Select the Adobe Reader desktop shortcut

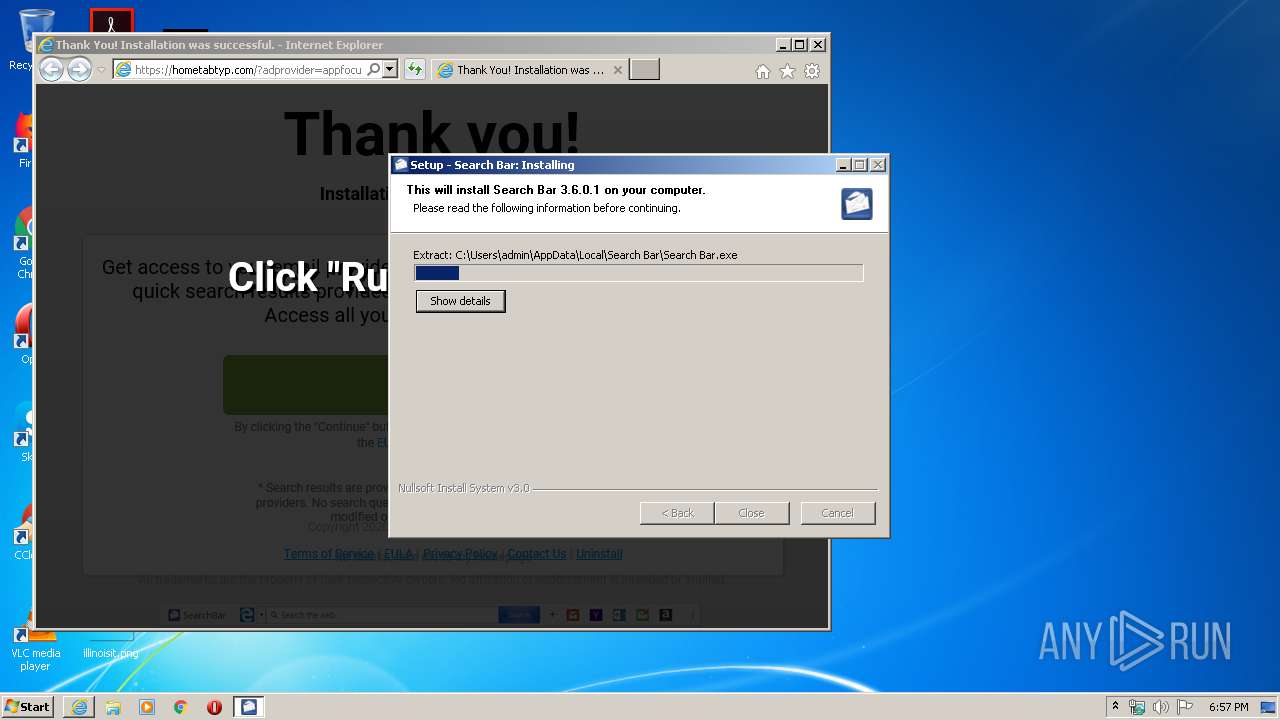(112, 20)
